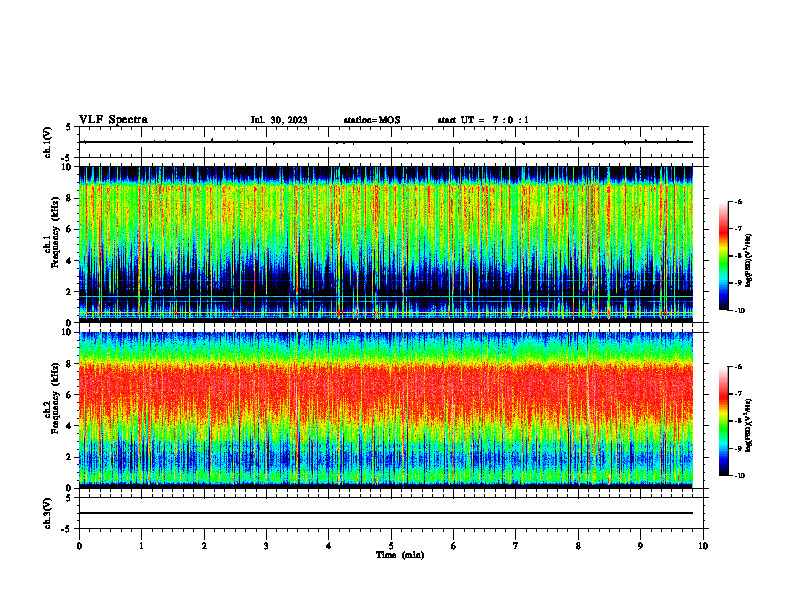The image size is (792, 612).
Task: Click the '-8' label on ch.1 colorbar
Action: tap(738, 256)
